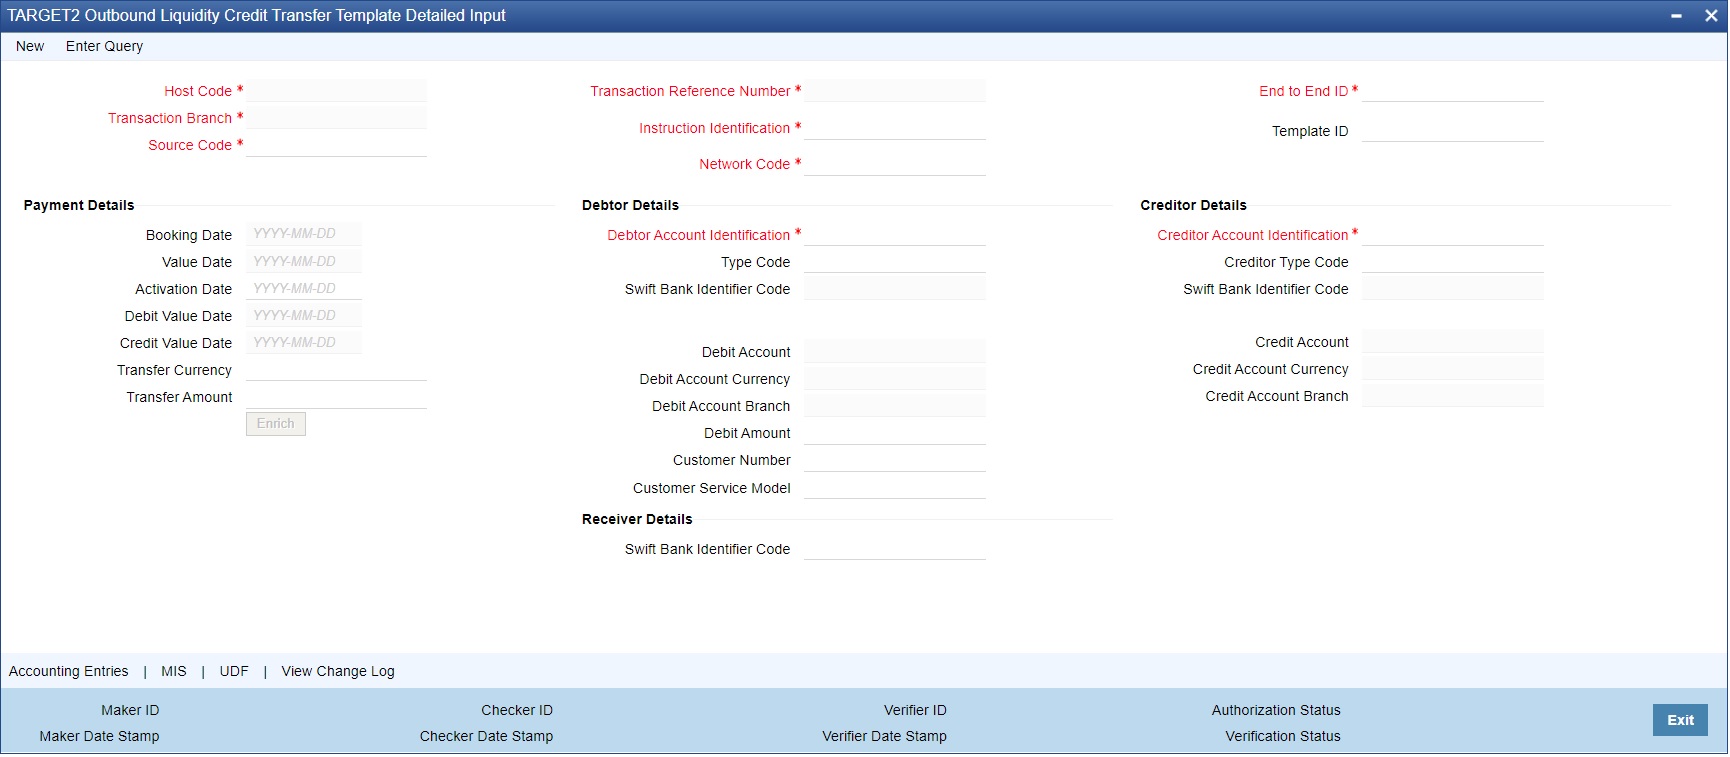This screenshot has width=1730, height=757.
Task: Click the Exit button
Action: [1680, 720]
